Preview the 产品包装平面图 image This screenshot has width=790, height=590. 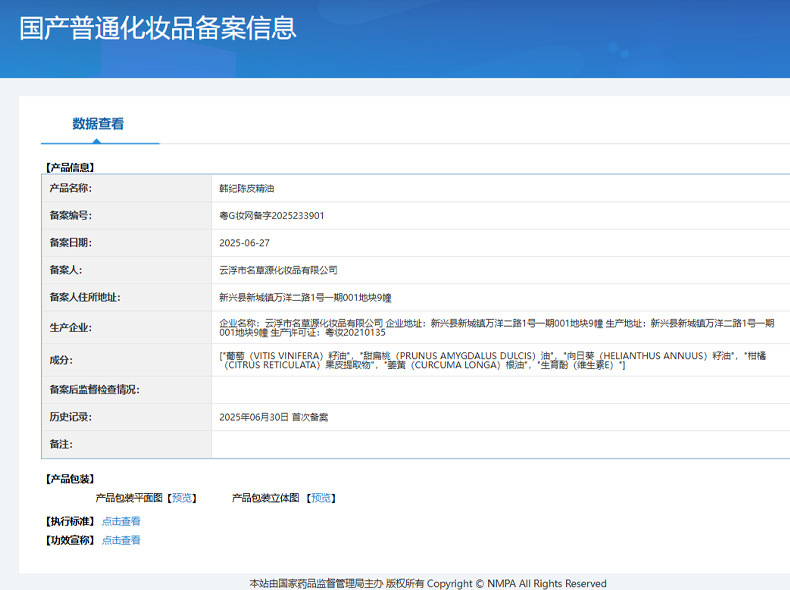click(183, 498)
